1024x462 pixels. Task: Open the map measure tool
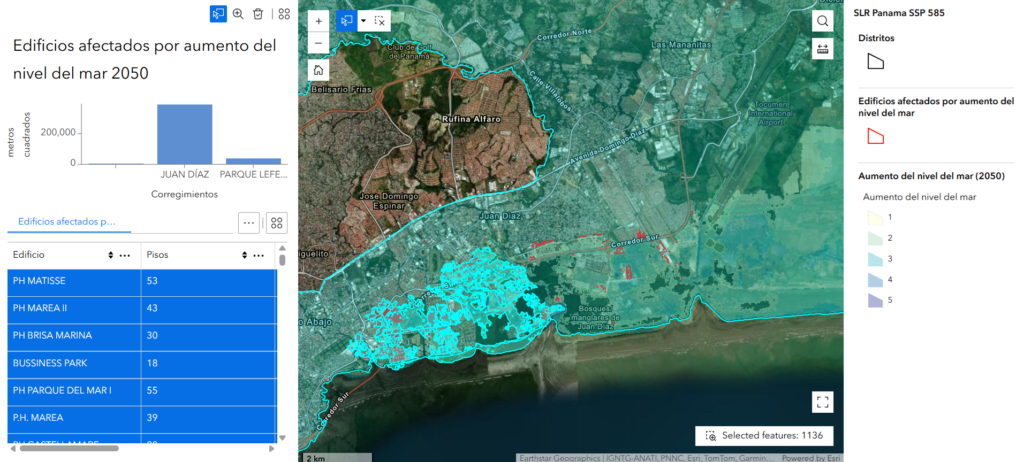point(822,49)
